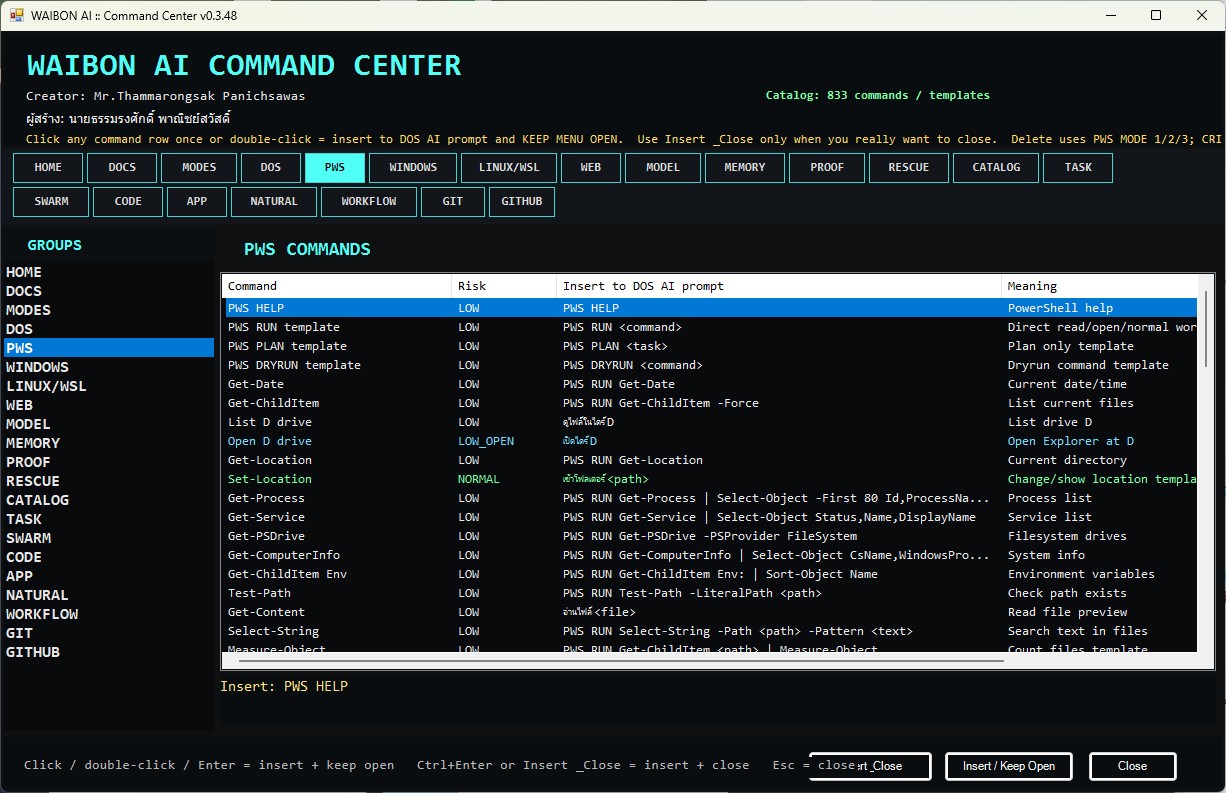
Task: Sort by the Risk column header
Action: pos(504,286)
